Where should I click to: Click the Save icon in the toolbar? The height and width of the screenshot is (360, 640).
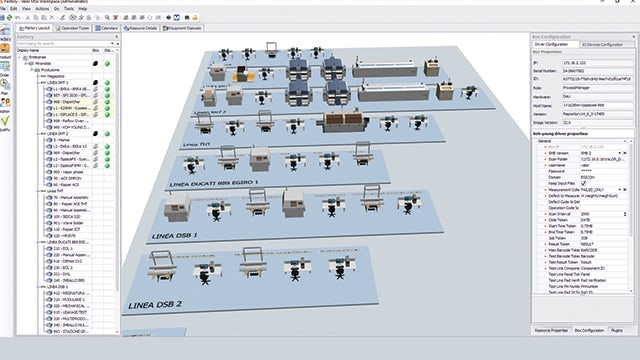(x=2, y=18)
